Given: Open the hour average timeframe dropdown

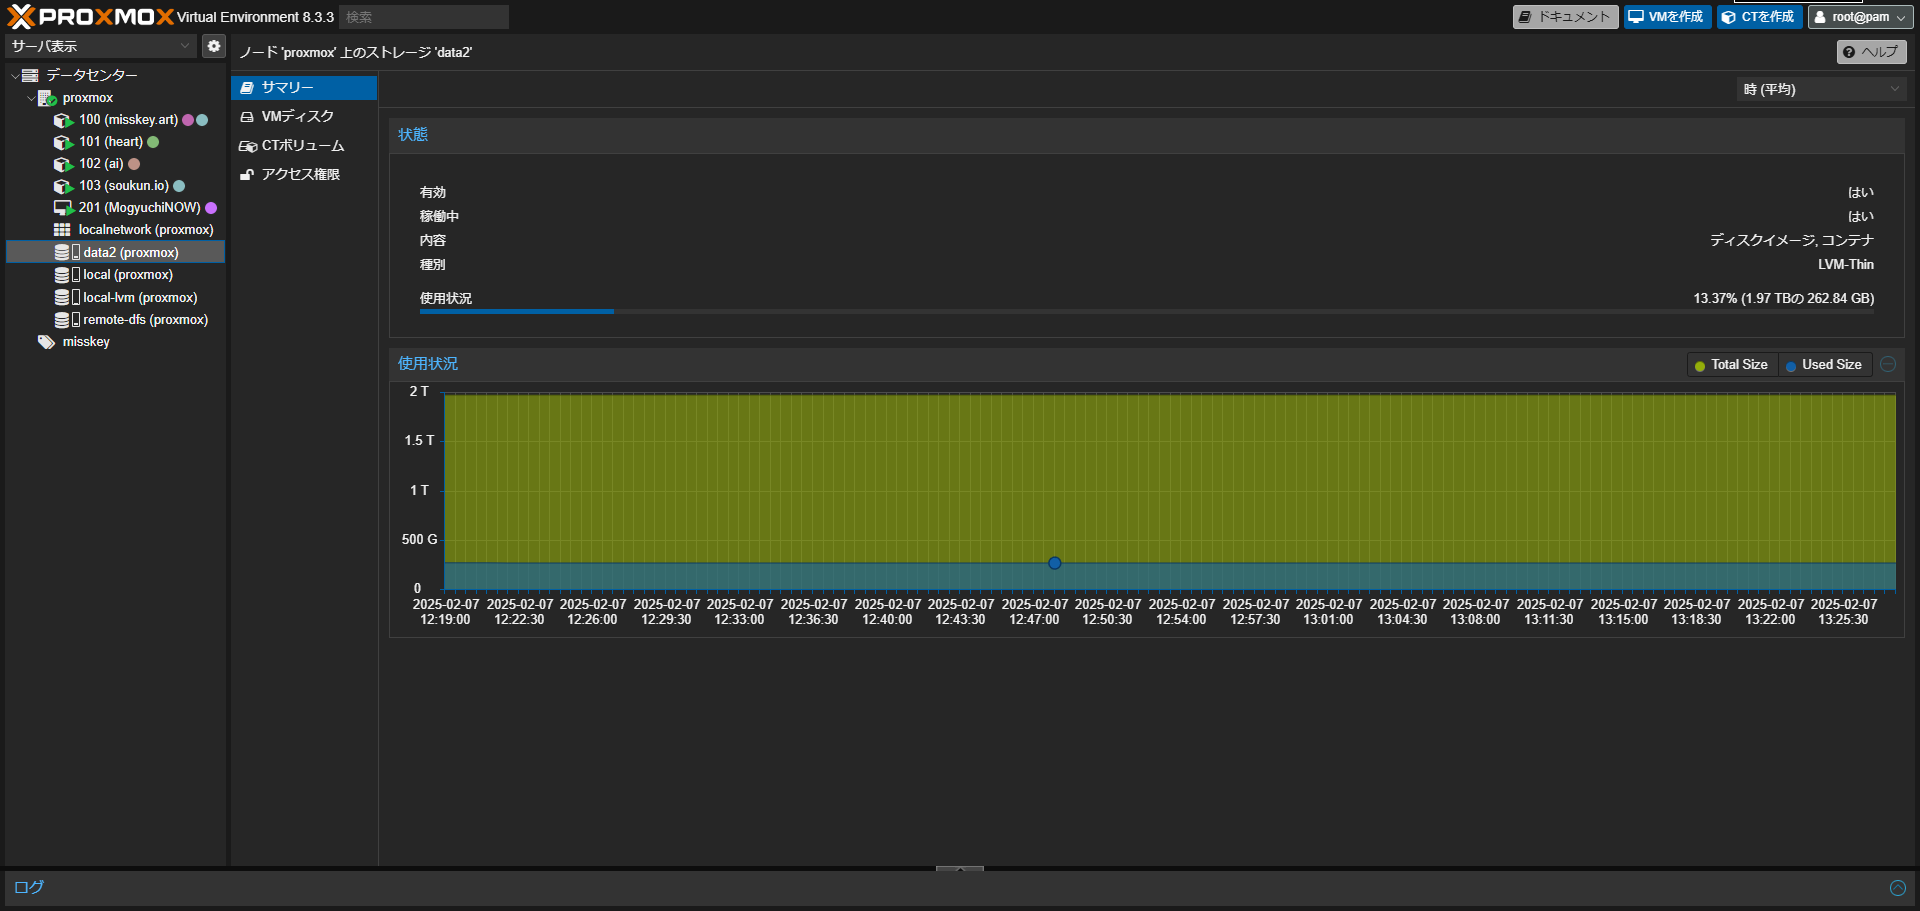Looking at the screenshot, I should (x=1820, y=89).
